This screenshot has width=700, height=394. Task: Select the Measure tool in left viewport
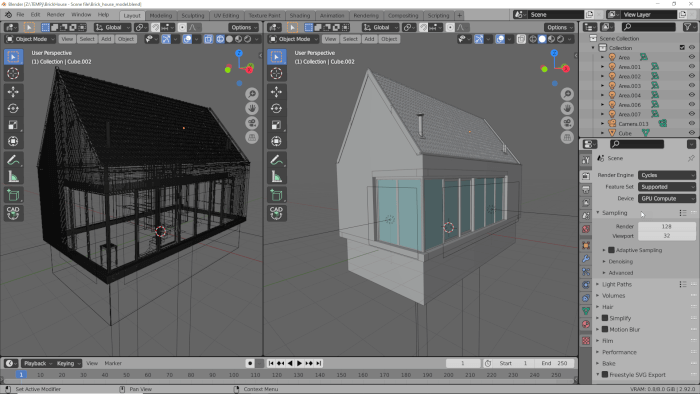[x=13, y=177]
